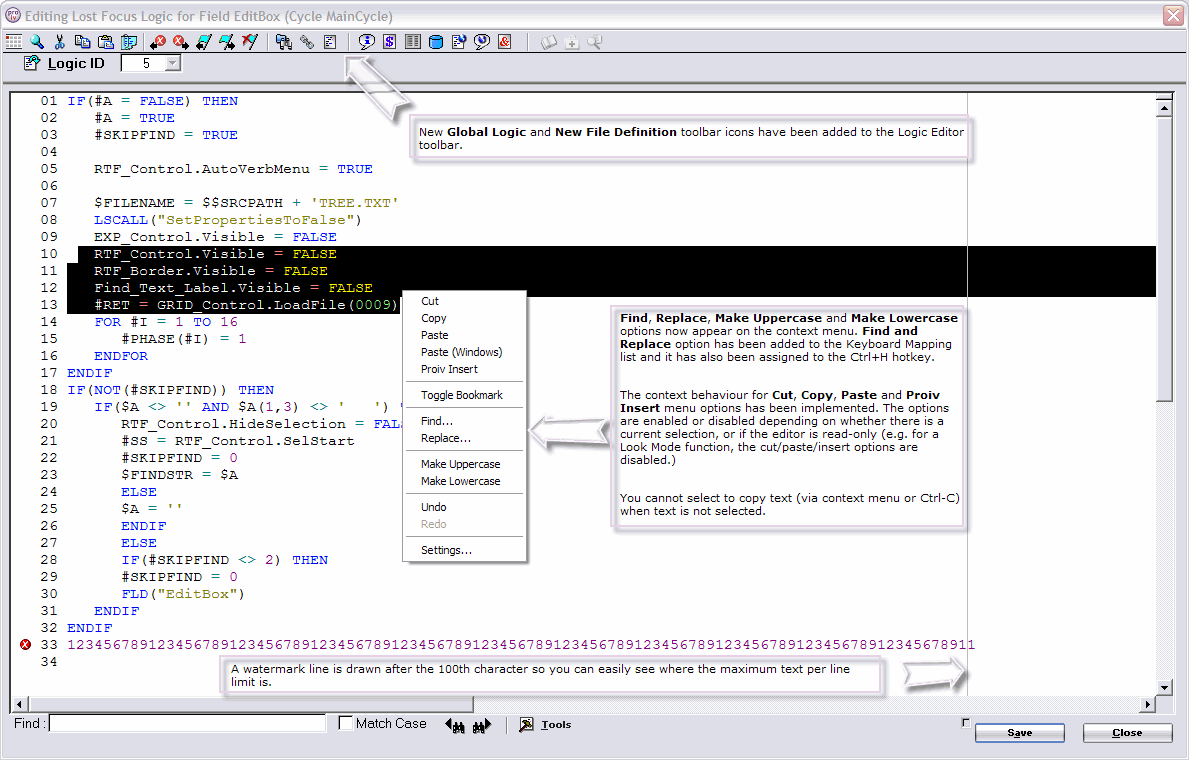Click ENDFOR on line 16
The image size is (1189, 760).
coord(121,356)
